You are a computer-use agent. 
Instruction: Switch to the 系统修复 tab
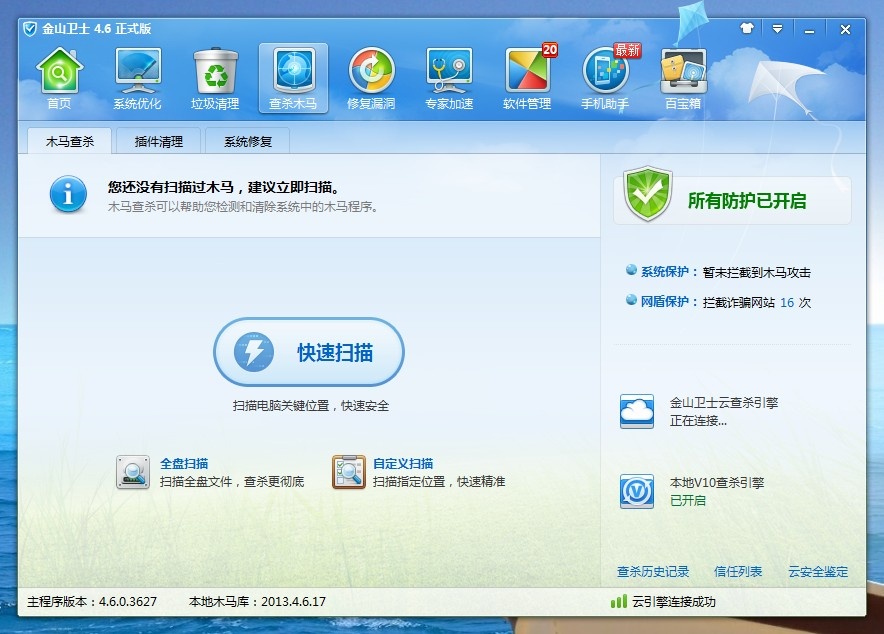click(x=247, y=141)
